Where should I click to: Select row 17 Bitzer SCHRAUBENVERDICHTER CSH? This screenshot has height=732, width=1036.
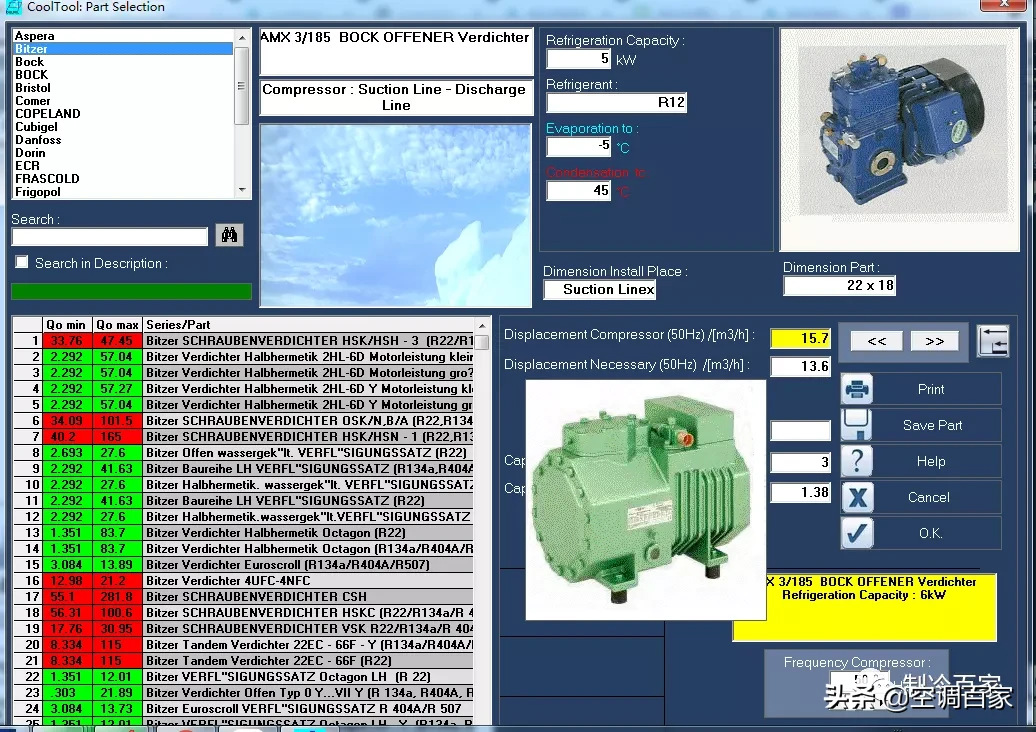(x=243, y=597)
